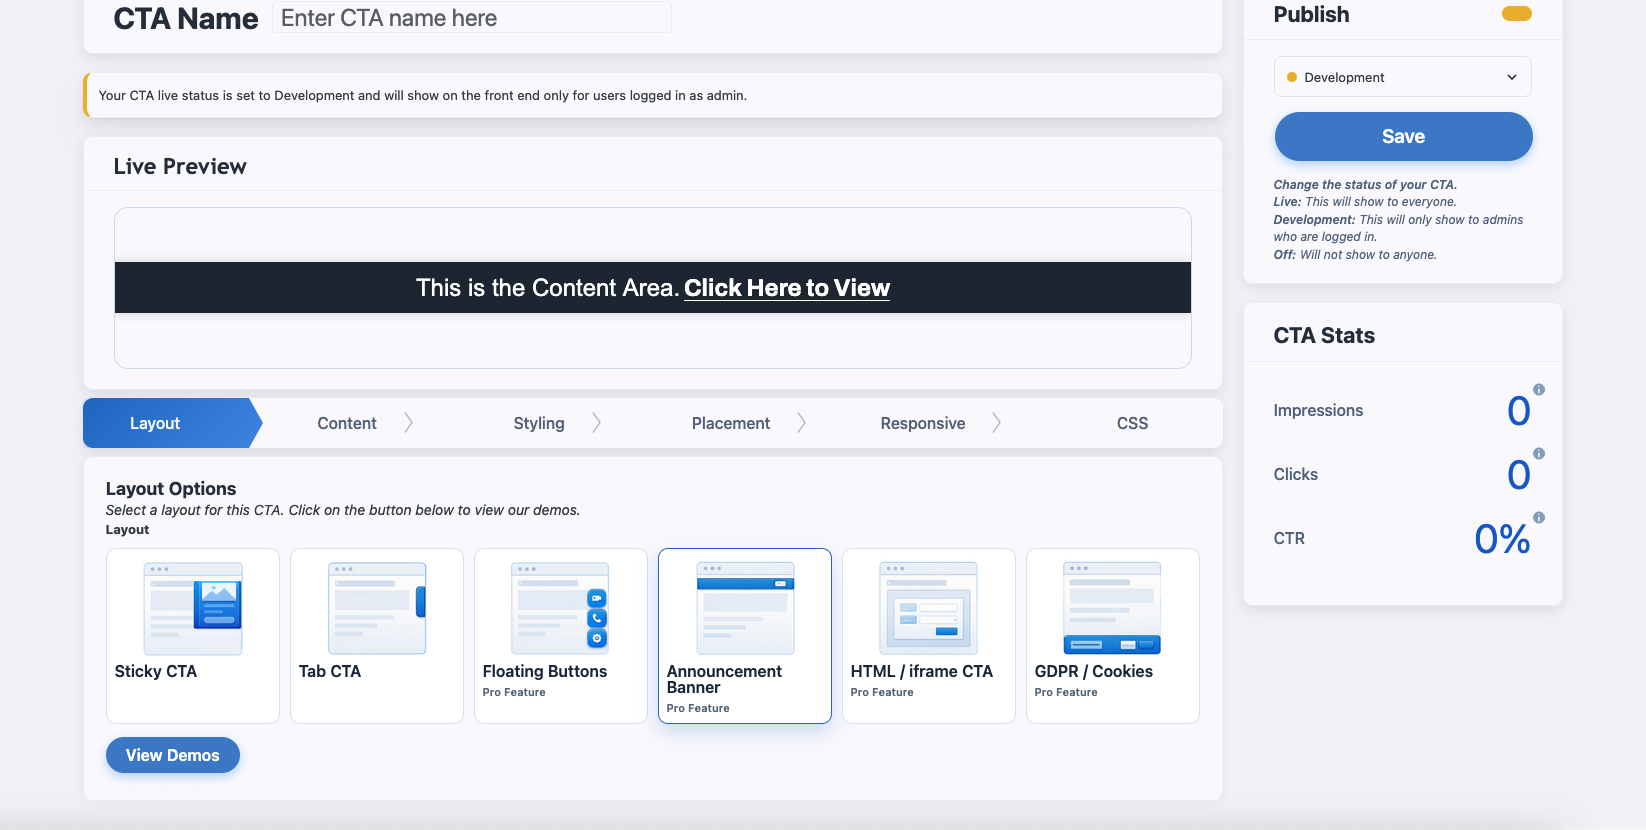This screenshot has height=830, width=1646.
Task: Click the 'Click Here to View' link
Action: 787,288
